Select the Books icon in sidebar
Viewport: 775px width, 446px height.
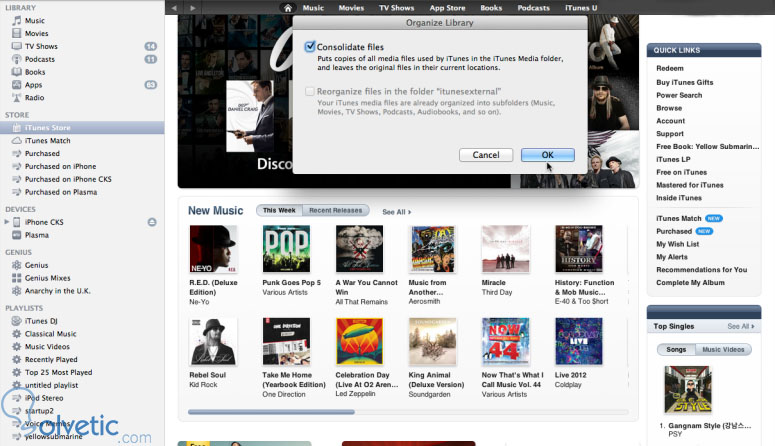pos(17,72)
